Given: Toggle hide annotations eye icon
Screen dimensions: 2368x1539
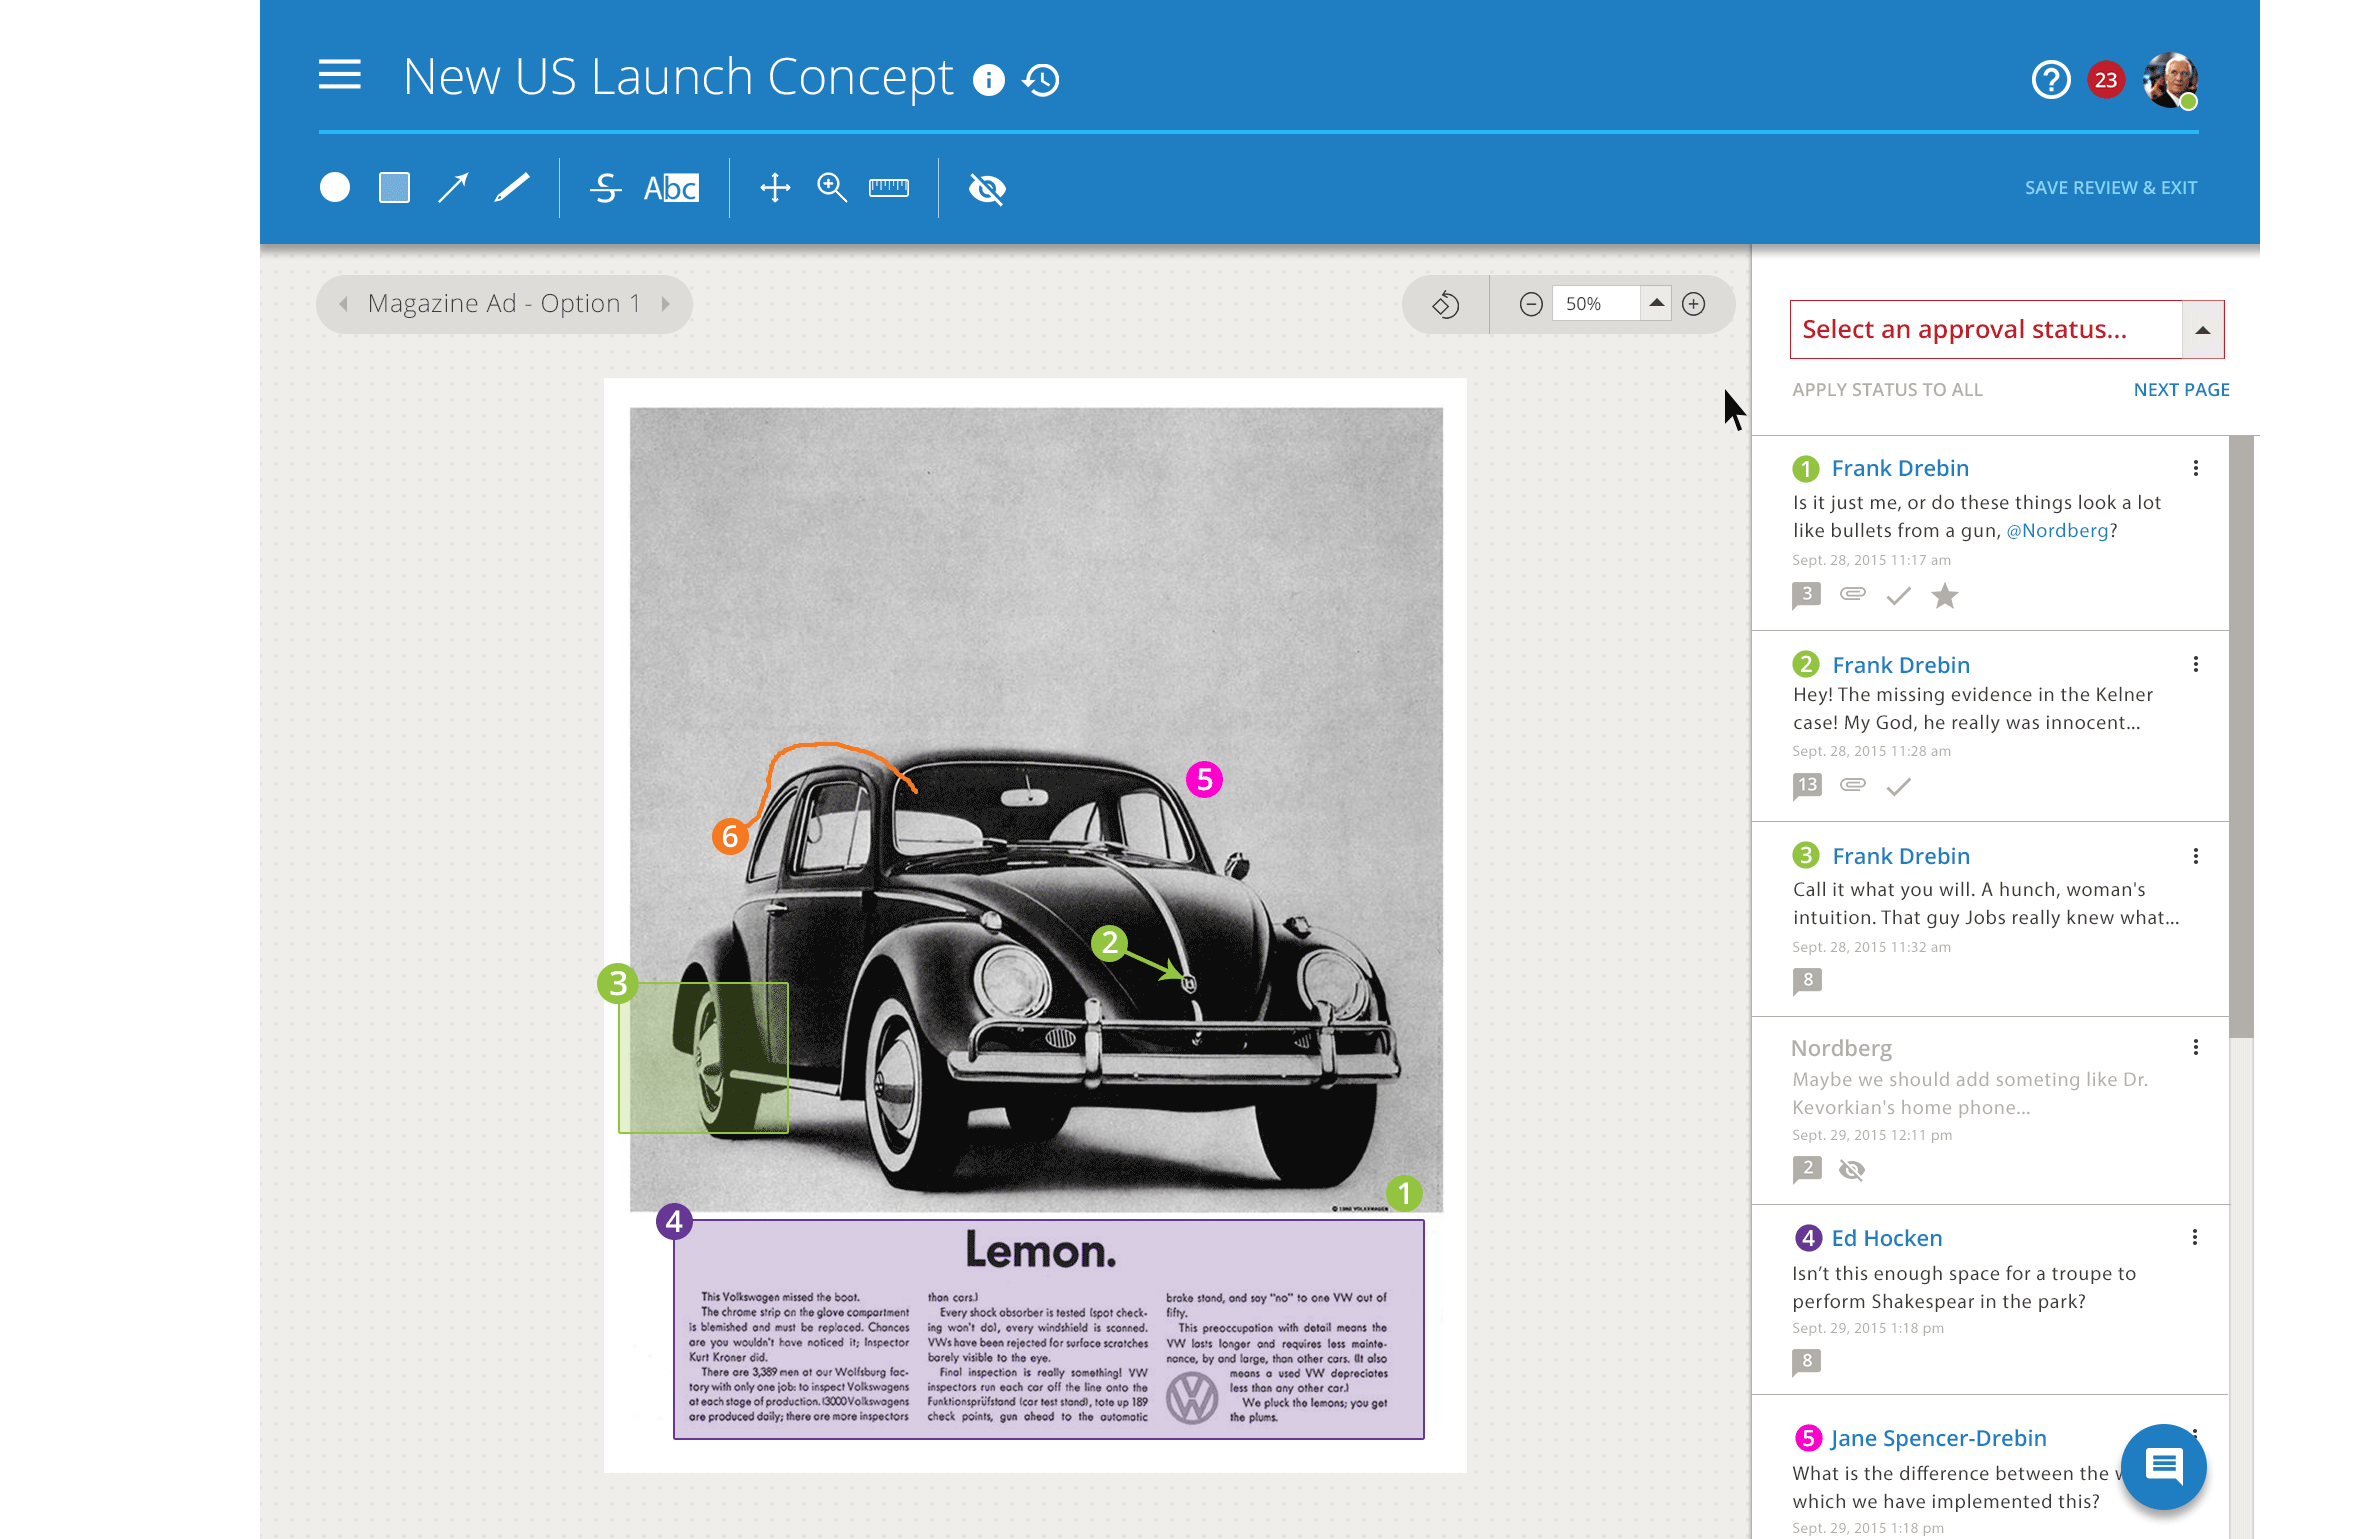Looking at the screenshot, I should coord(987,188).
